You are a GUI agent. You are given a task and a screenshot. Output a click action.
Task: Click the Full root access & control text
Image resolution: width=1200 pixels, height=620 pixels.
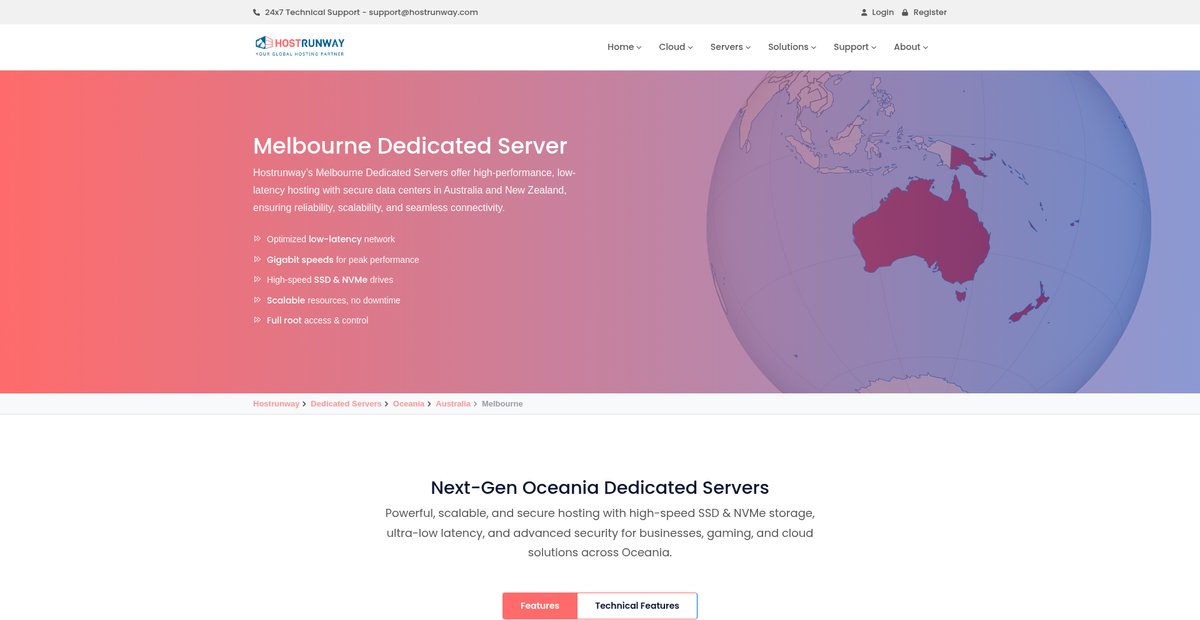tap(317, 320)
